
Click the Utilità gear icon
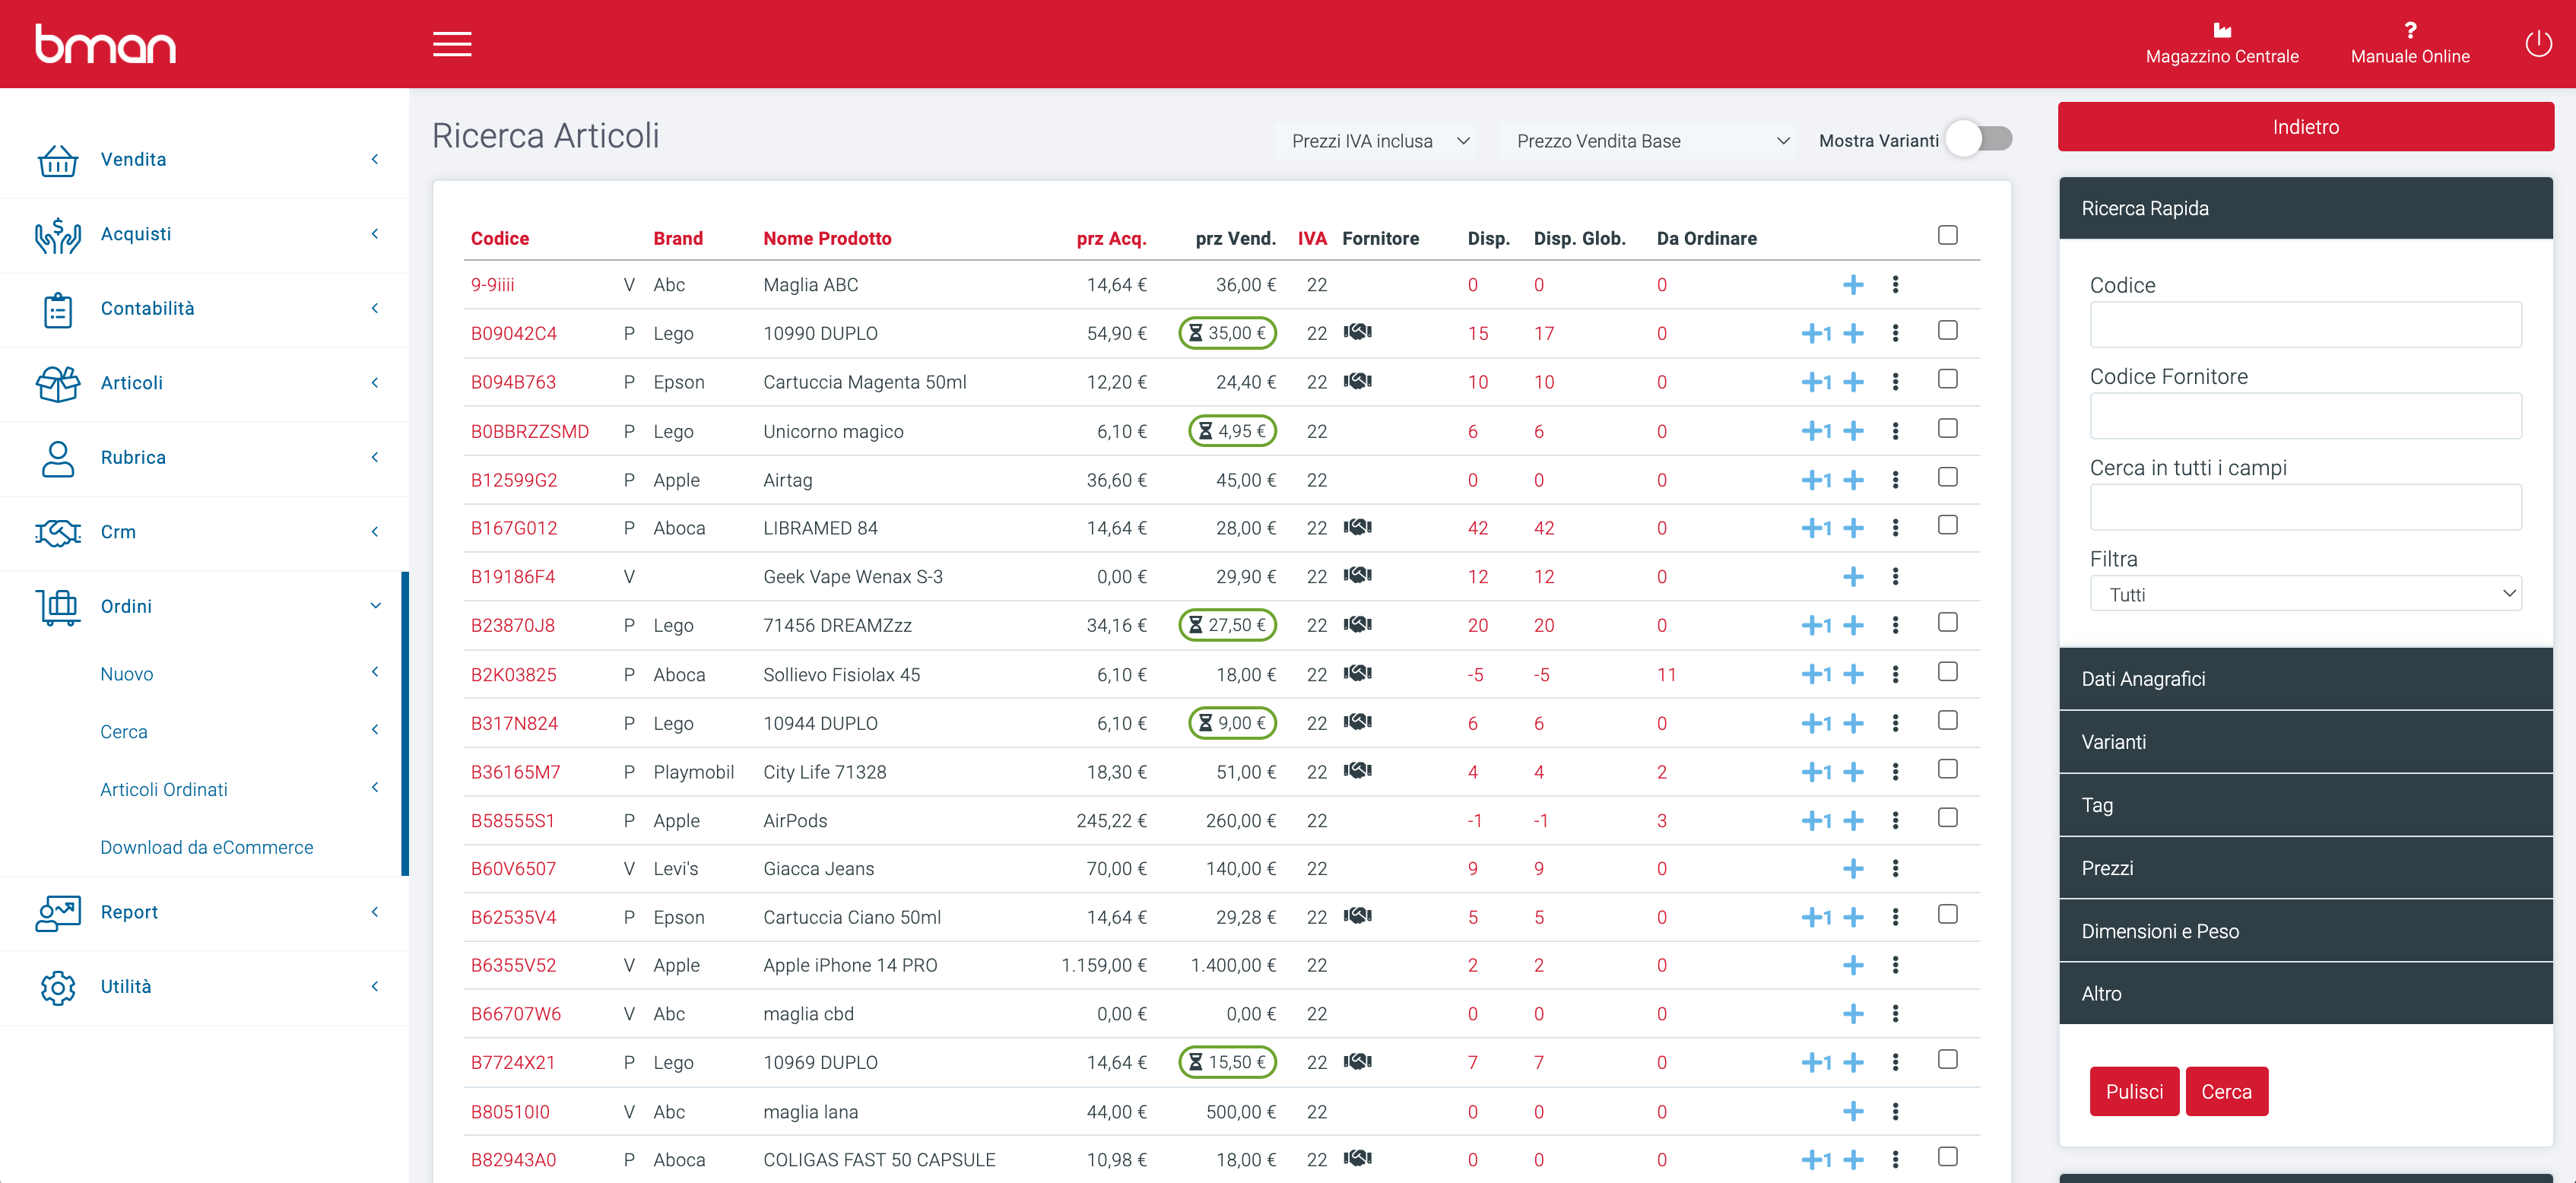(58, 987)
